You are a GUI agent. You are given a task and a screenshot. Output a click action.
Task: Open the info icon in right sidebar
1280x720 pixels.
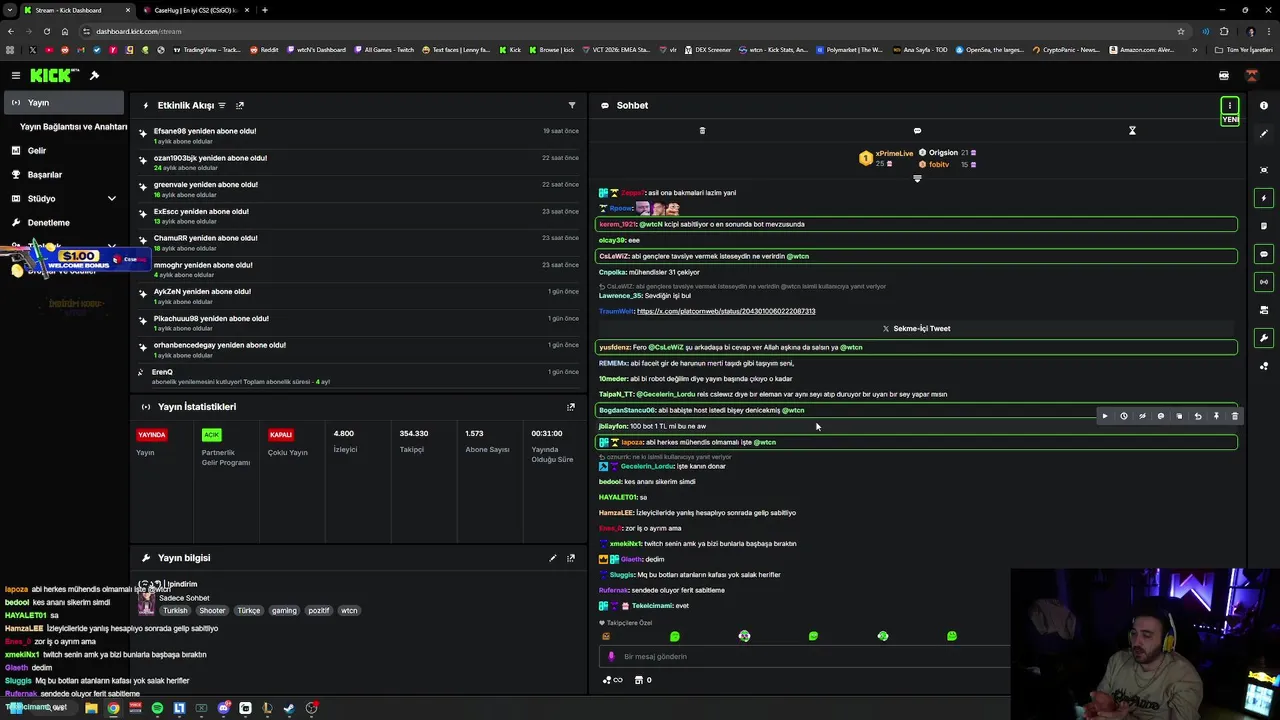pyautogui.click(x=1264, y=105)
